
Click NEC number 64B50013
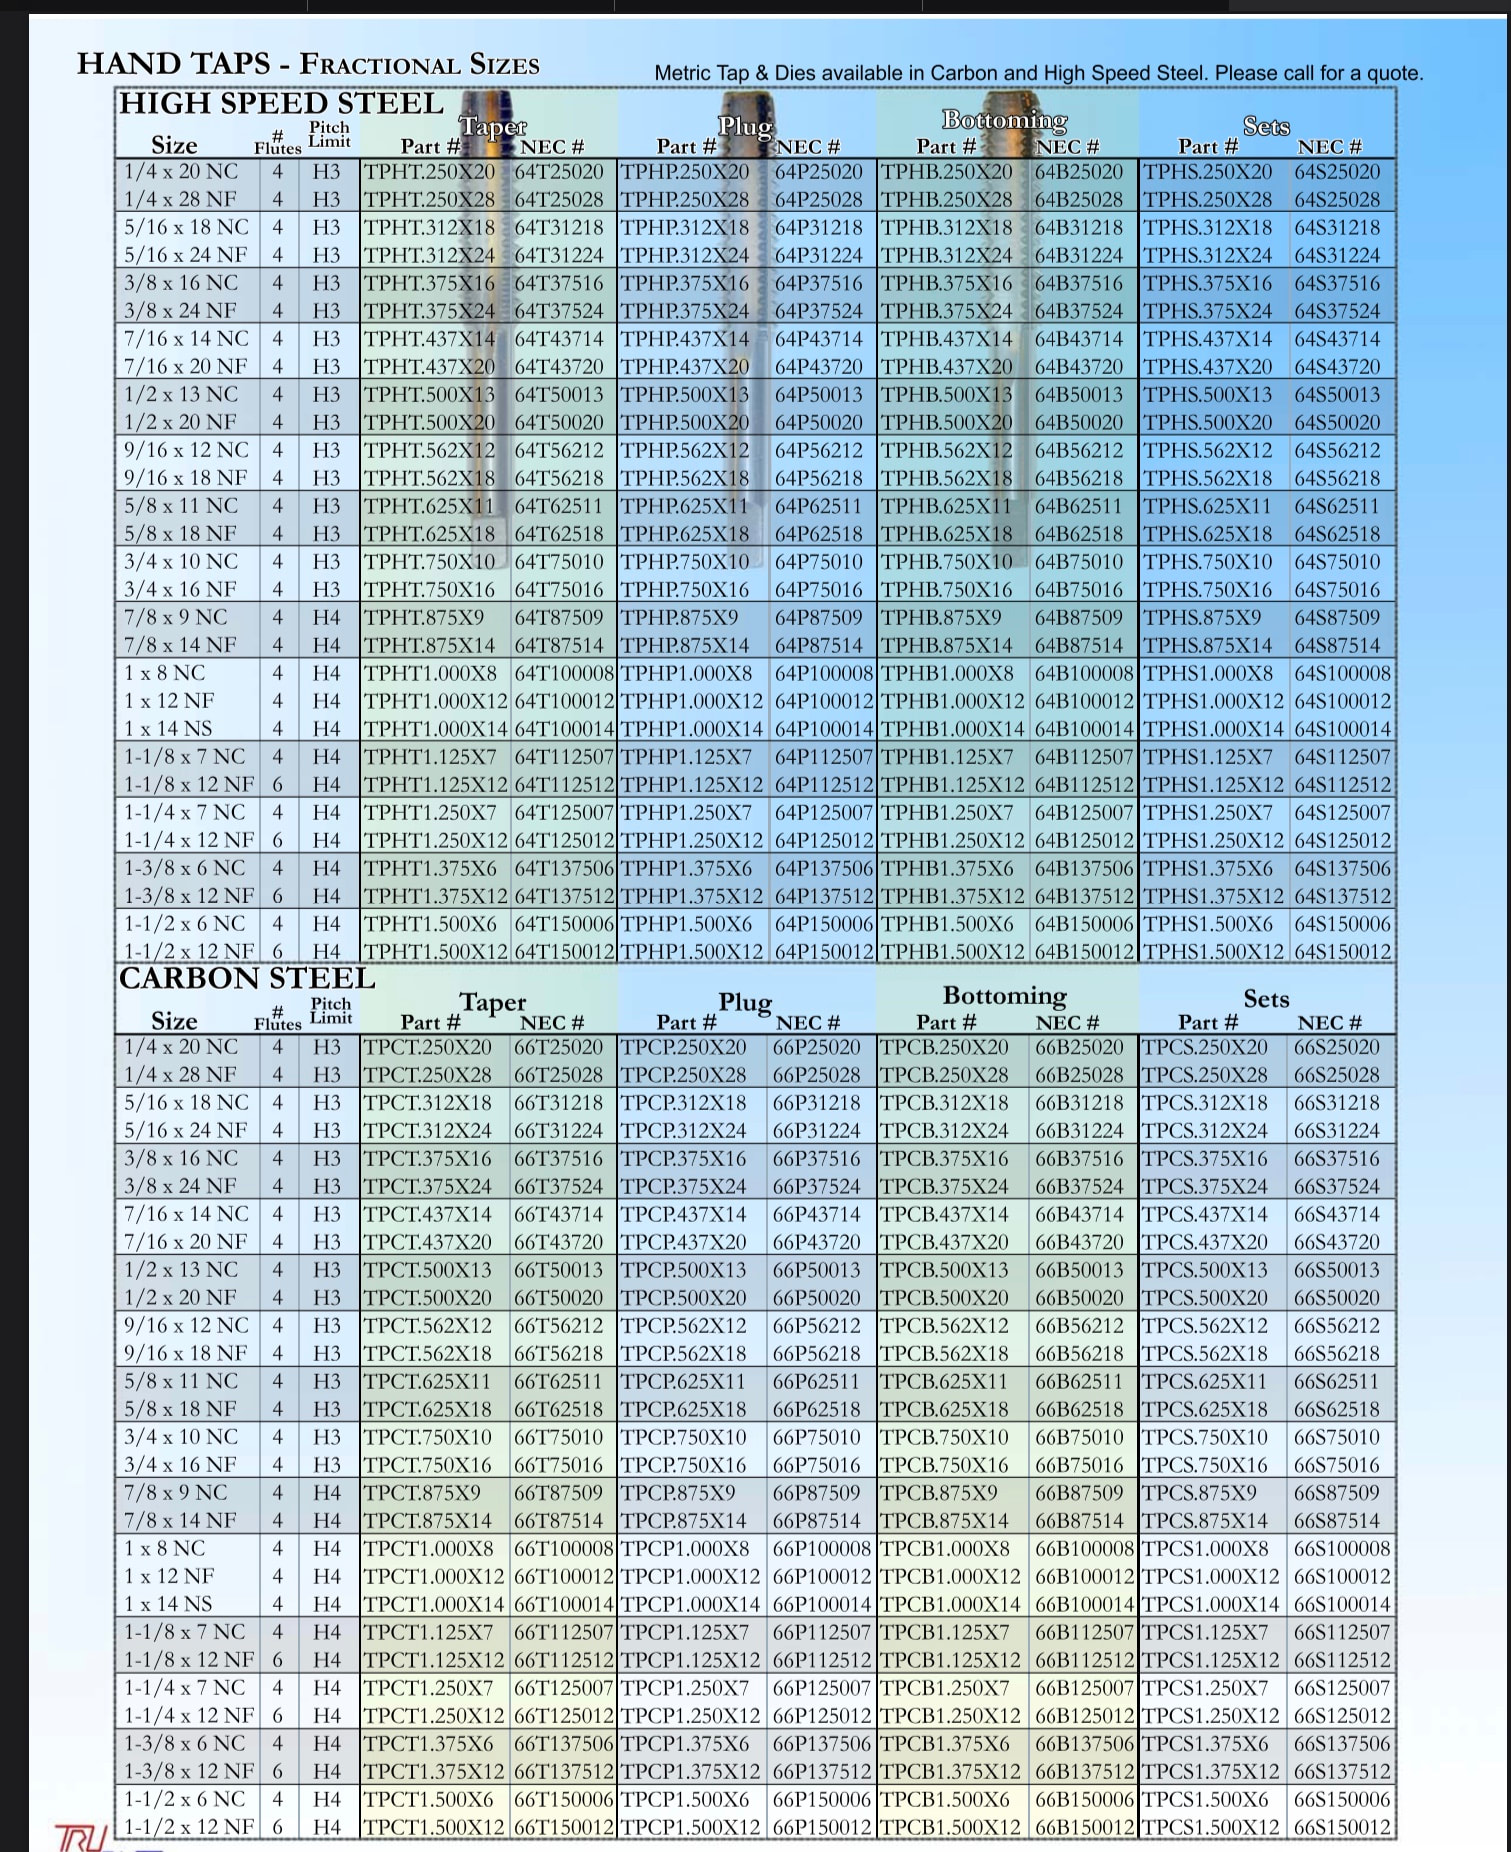pyautogui.click(x=1079, y=395)
